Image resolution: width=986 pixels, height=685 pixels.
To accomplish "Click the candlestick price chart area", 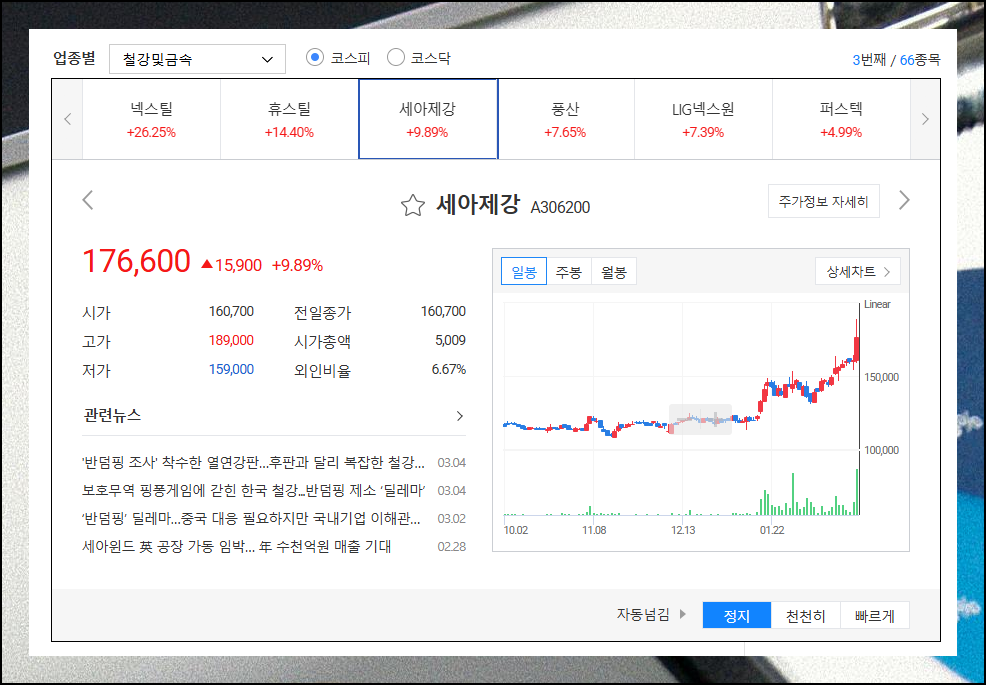I will 682,376.
